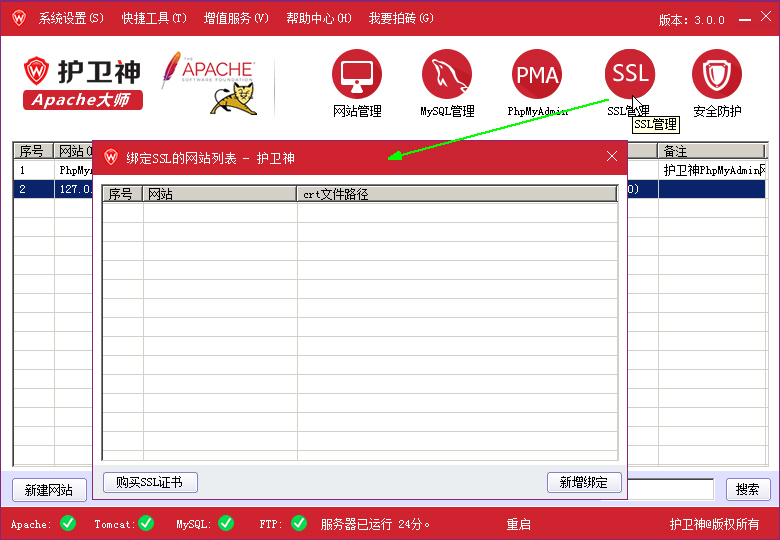Viewport: 780px width, 540px height.
Task: Click the FTP status green check icon
Action: pos(299,523)
